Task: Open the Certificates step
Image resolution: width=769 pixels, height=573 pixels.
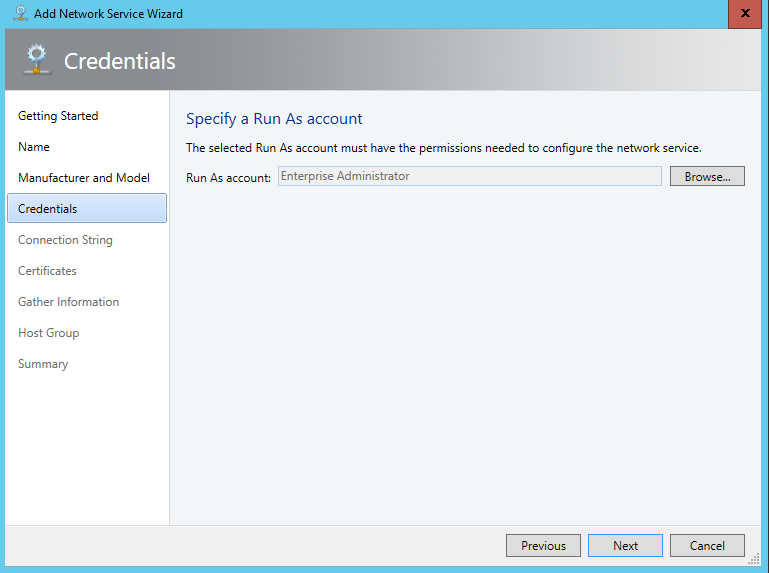Action: [47, 271]
